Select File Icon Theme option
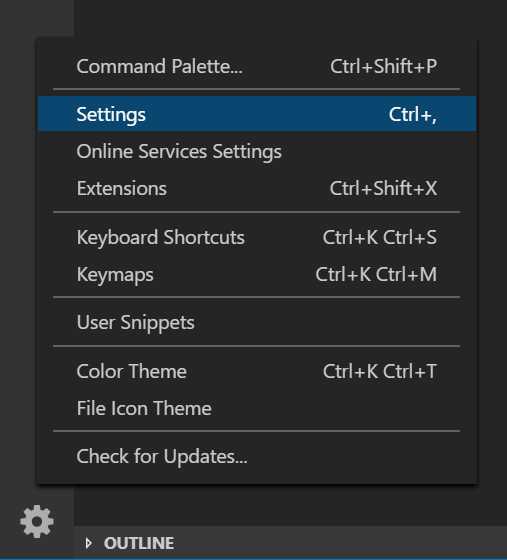The width and height of the screenshot is (507, 560). pos(257,408)
